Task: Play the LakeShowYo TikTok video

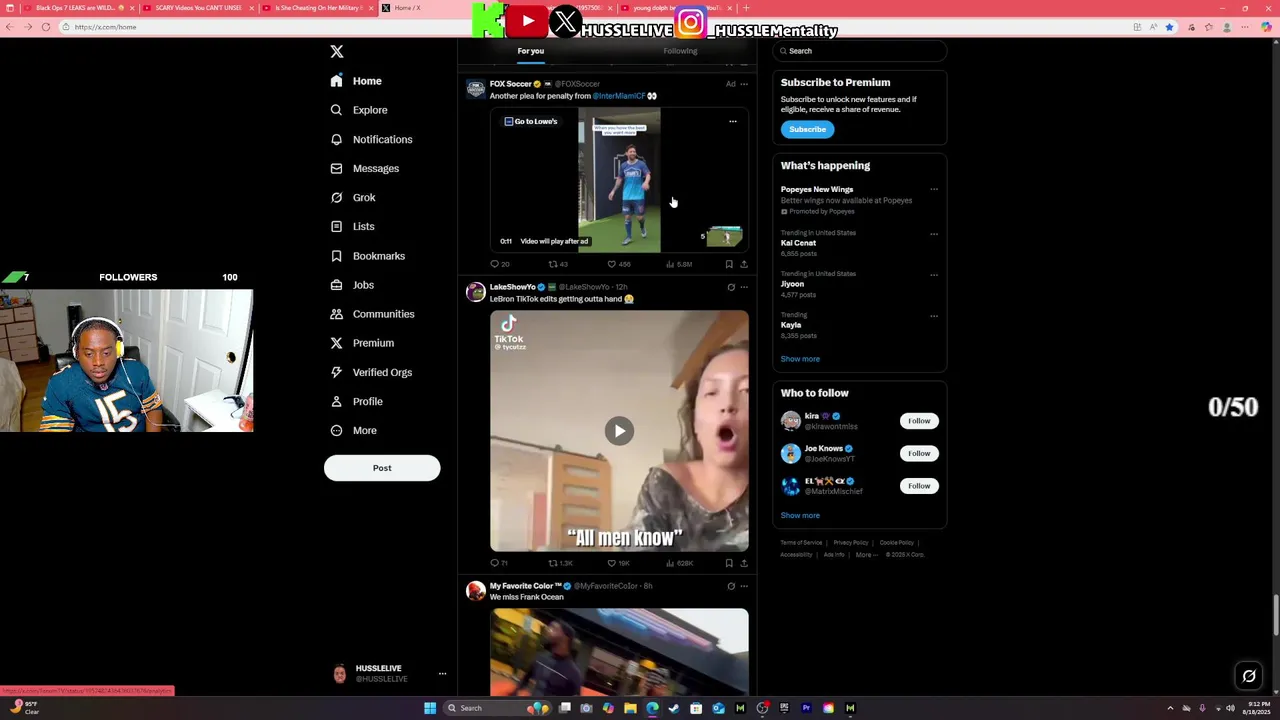Action: tap(619, 431)
